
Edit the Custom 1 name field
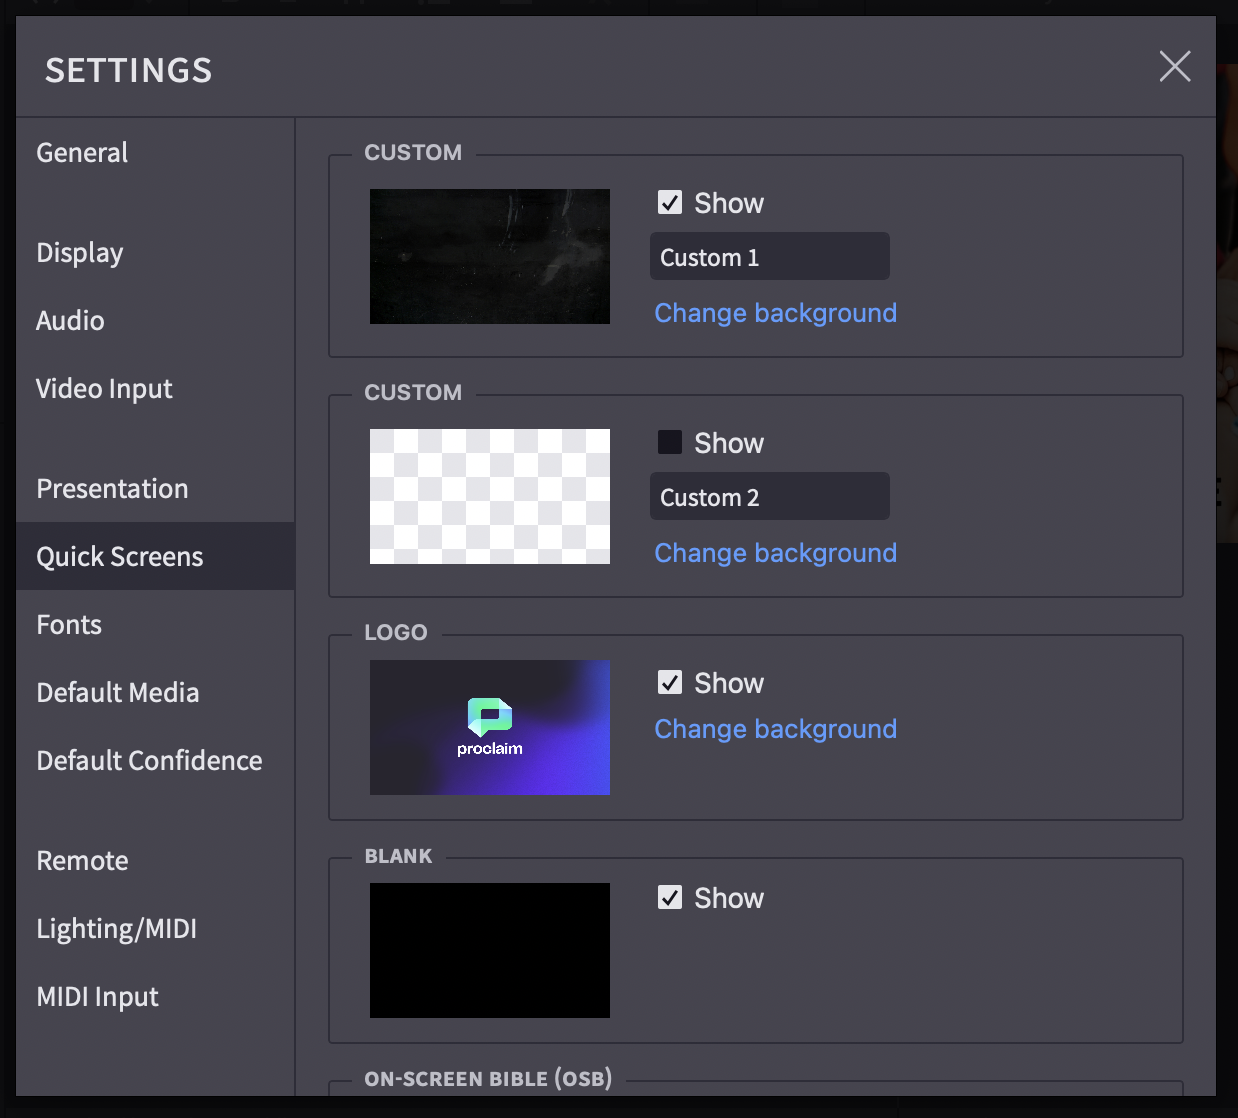coord(770,256)
